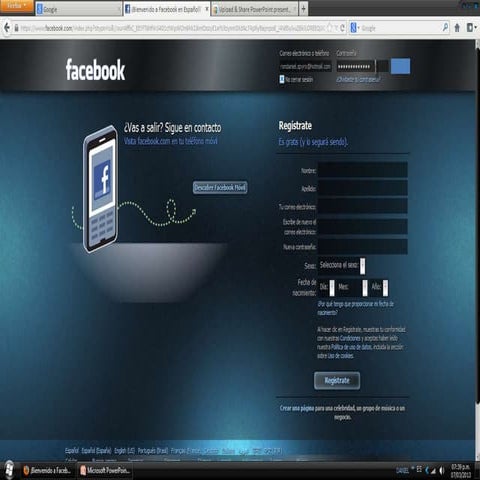Switch to Upload & Share PowerPoint tab
This screenshot has height=480, width=480.
255,9
